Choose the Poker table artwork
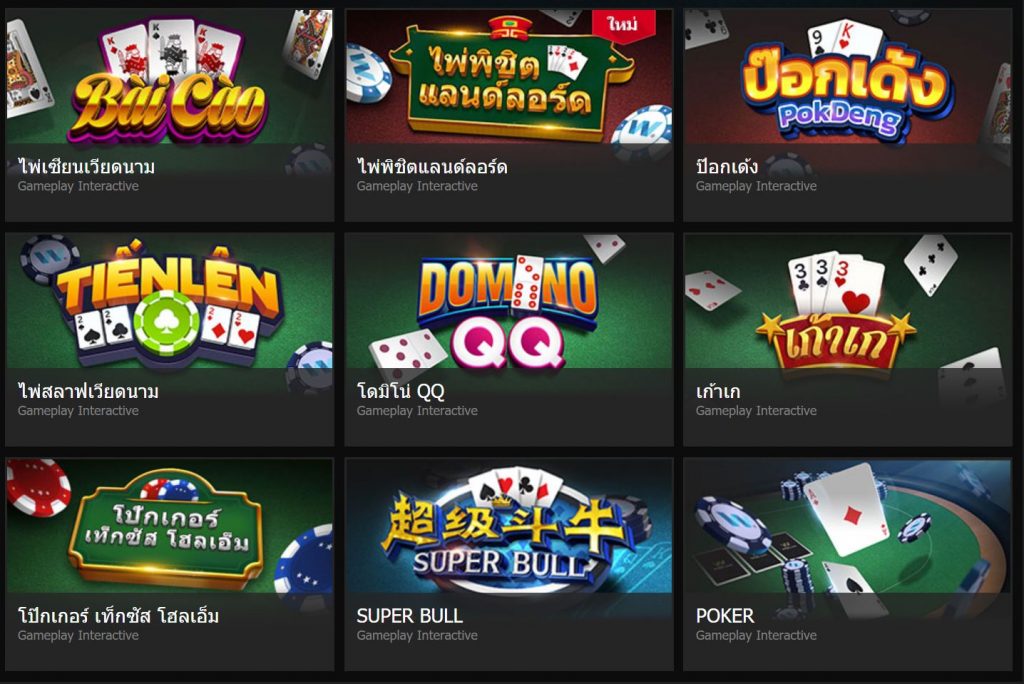This screenshot has height=684, width=1024. click(848, 526)
